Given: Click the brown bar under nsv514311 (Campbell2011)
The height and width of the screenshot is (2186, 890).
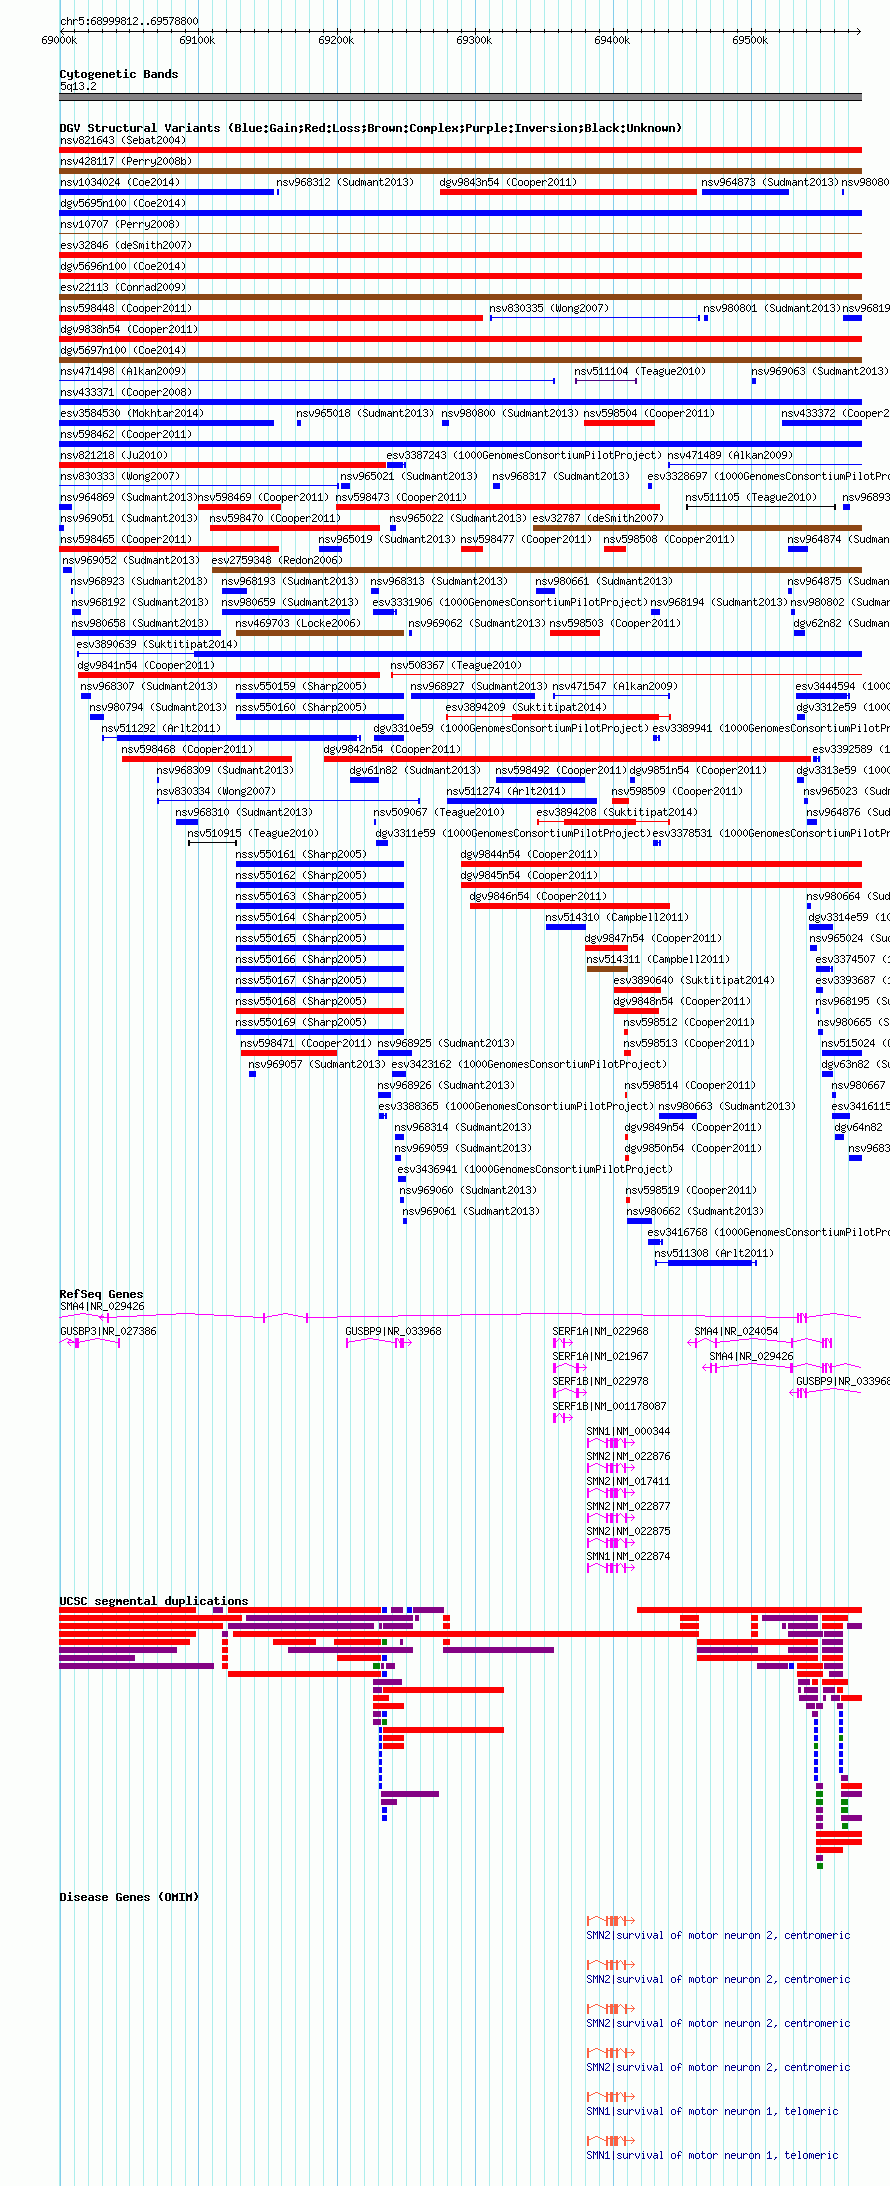Looking at the screenshot, I should coord(607,969).
